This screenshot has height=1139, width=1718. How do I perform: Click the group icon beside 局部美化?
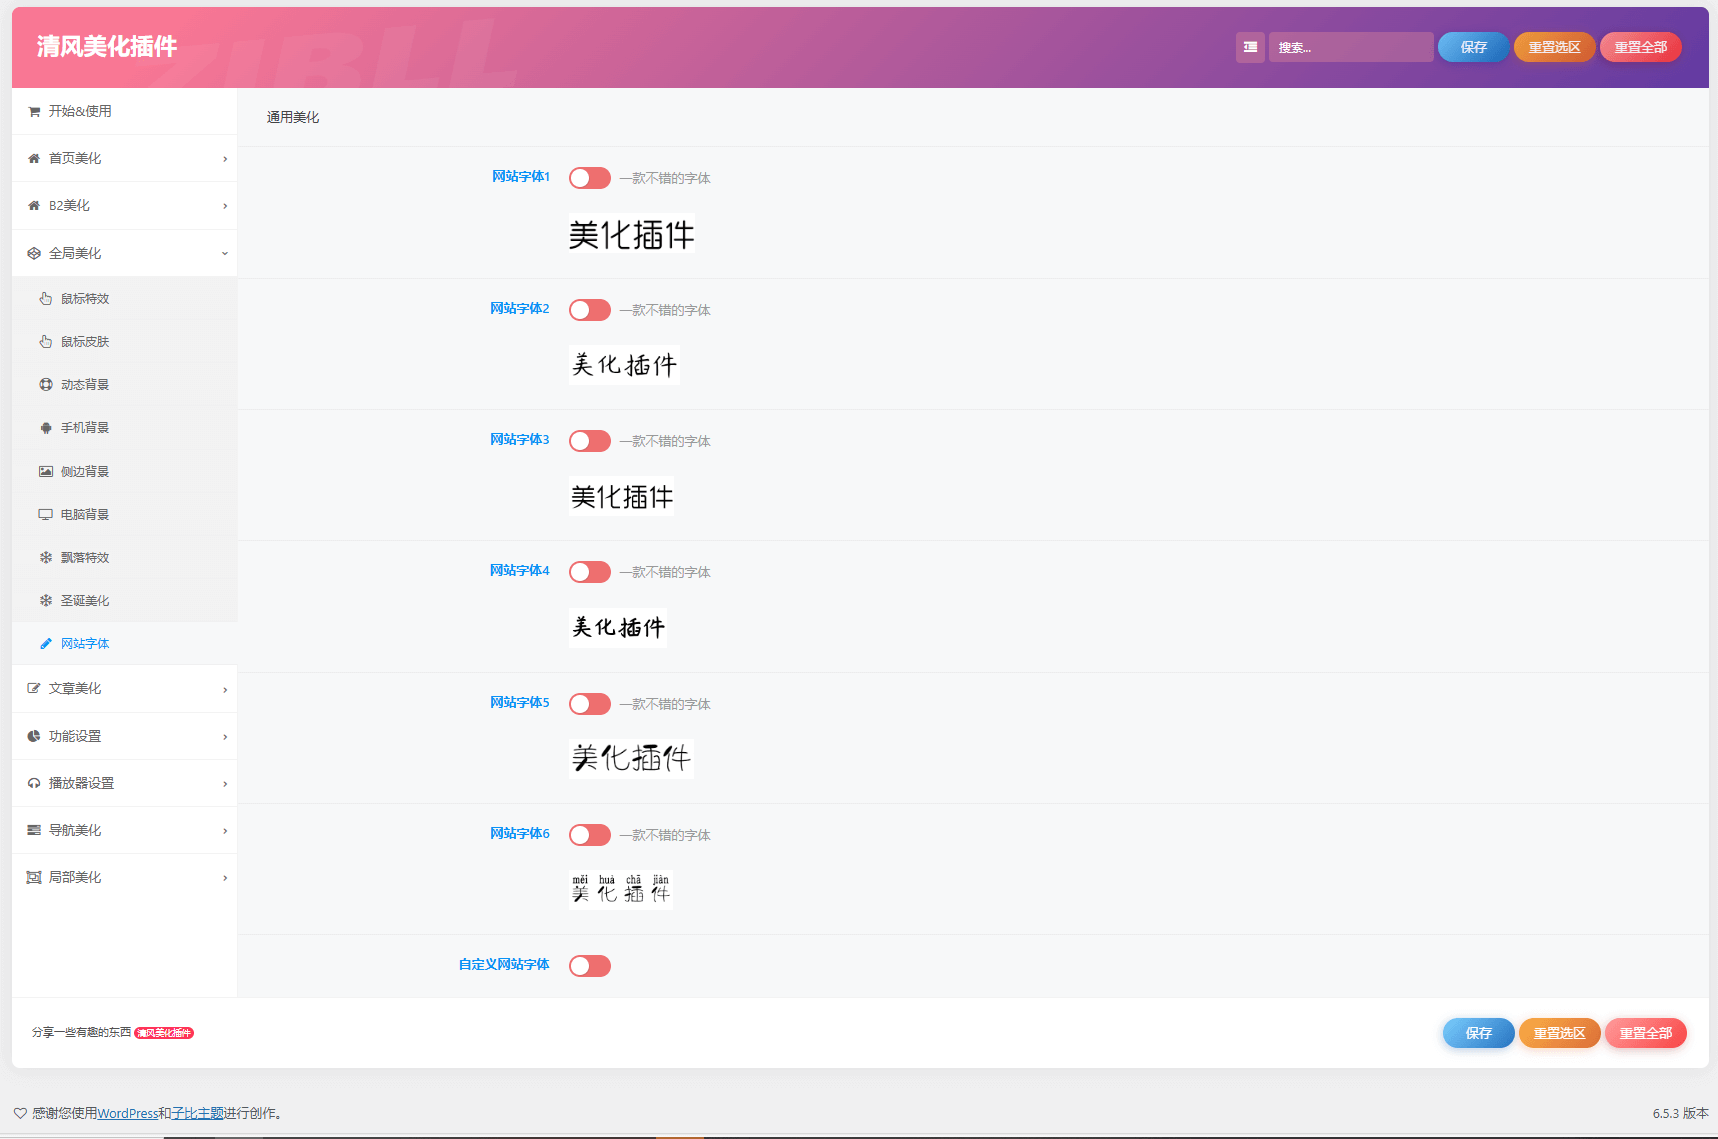tap(34, 878)
